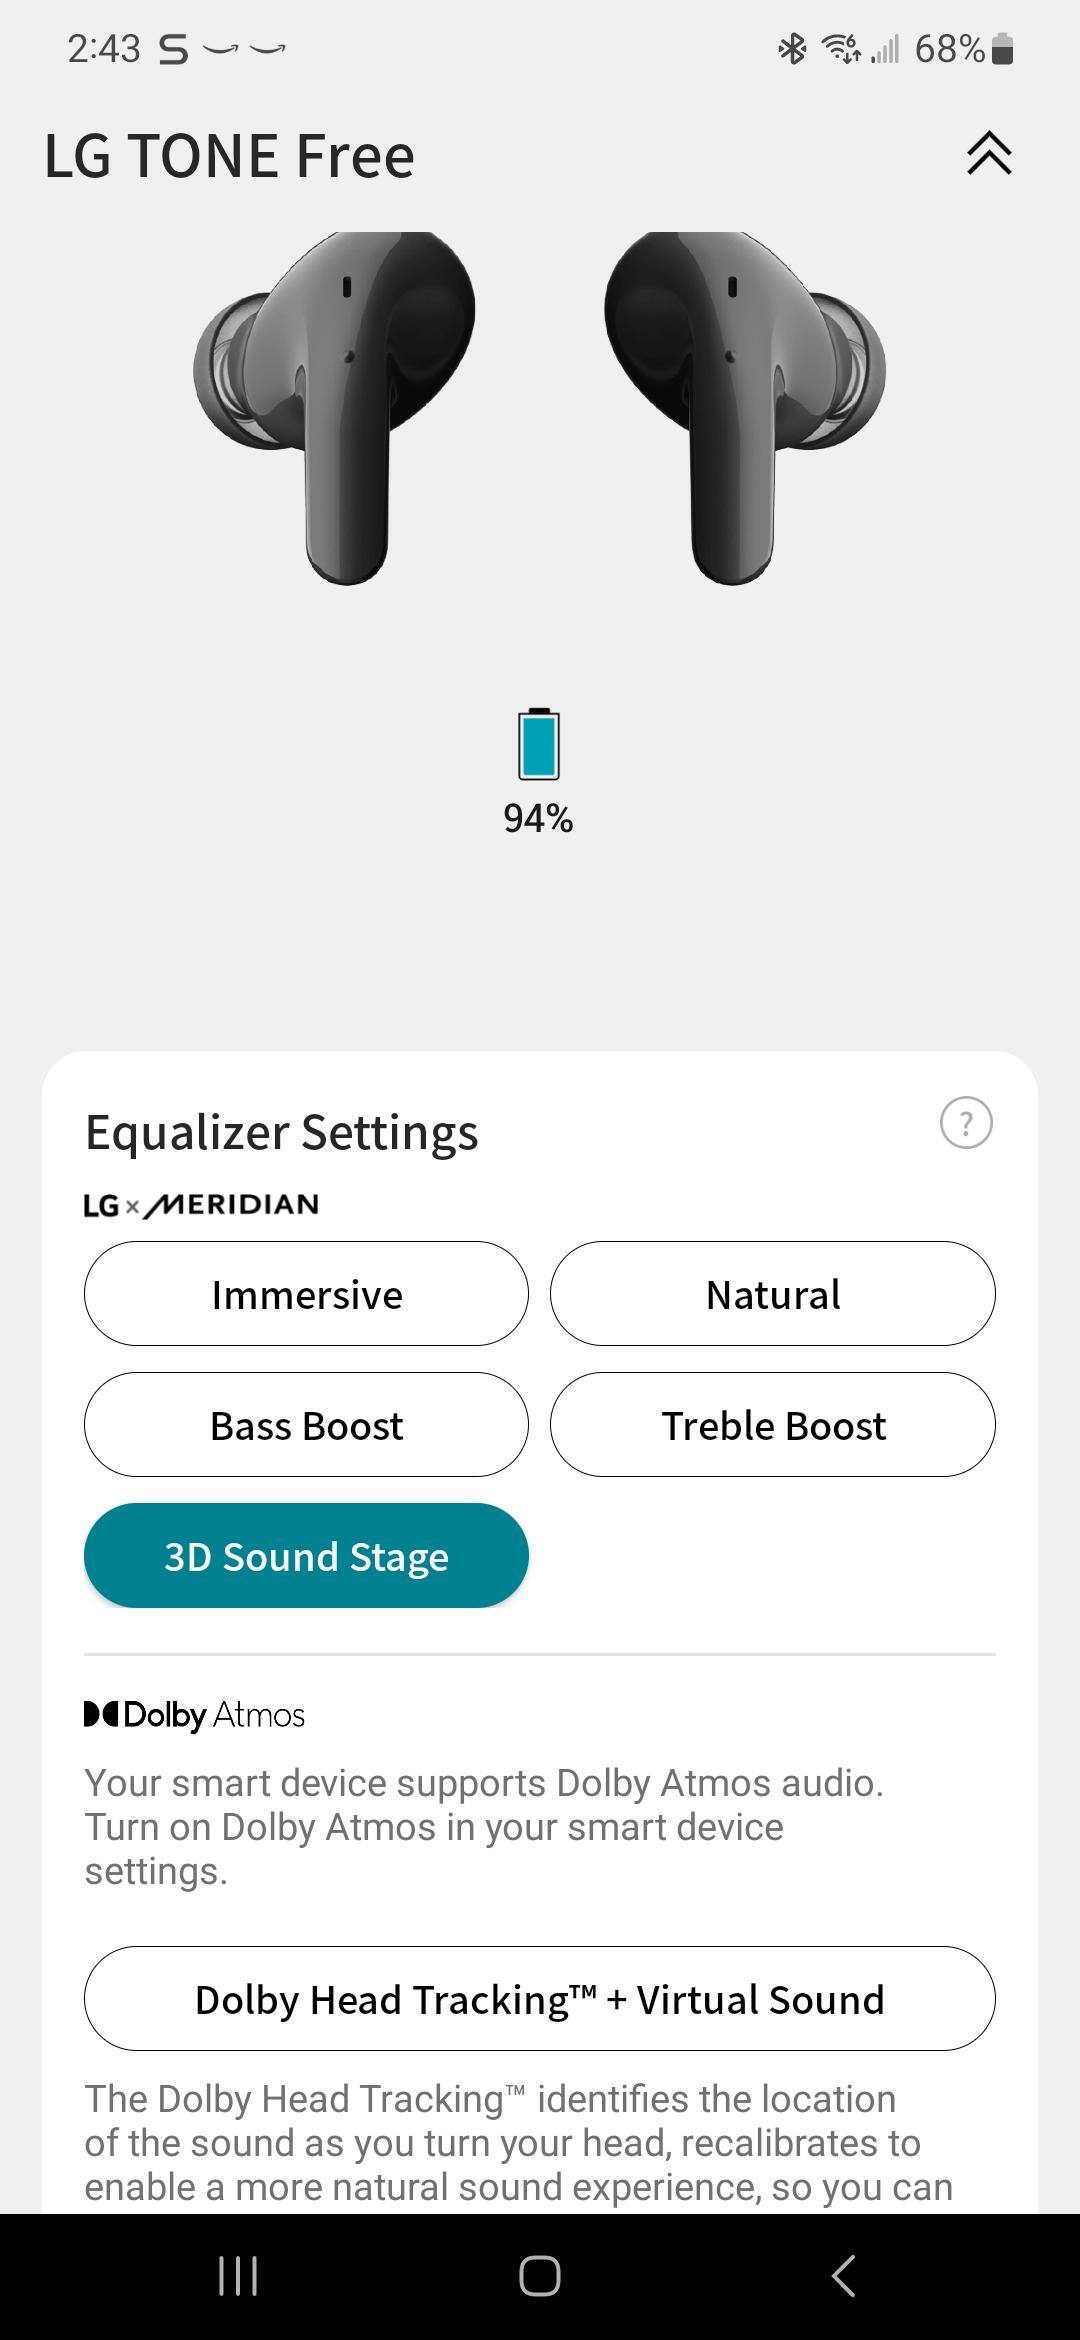This screenshot has height=2340, width=1080.
Task: Open Equalizer Settings help icon
Action: (966, 1123)
